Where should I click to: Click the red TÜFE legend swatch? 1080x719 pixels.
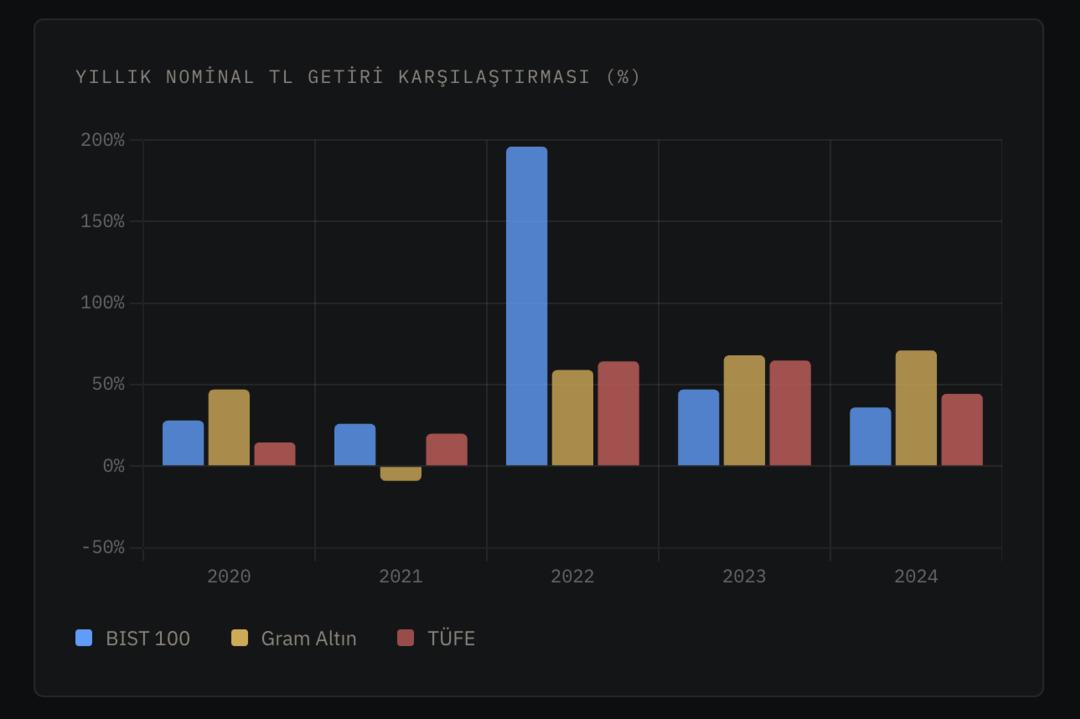tap(407, 638)
